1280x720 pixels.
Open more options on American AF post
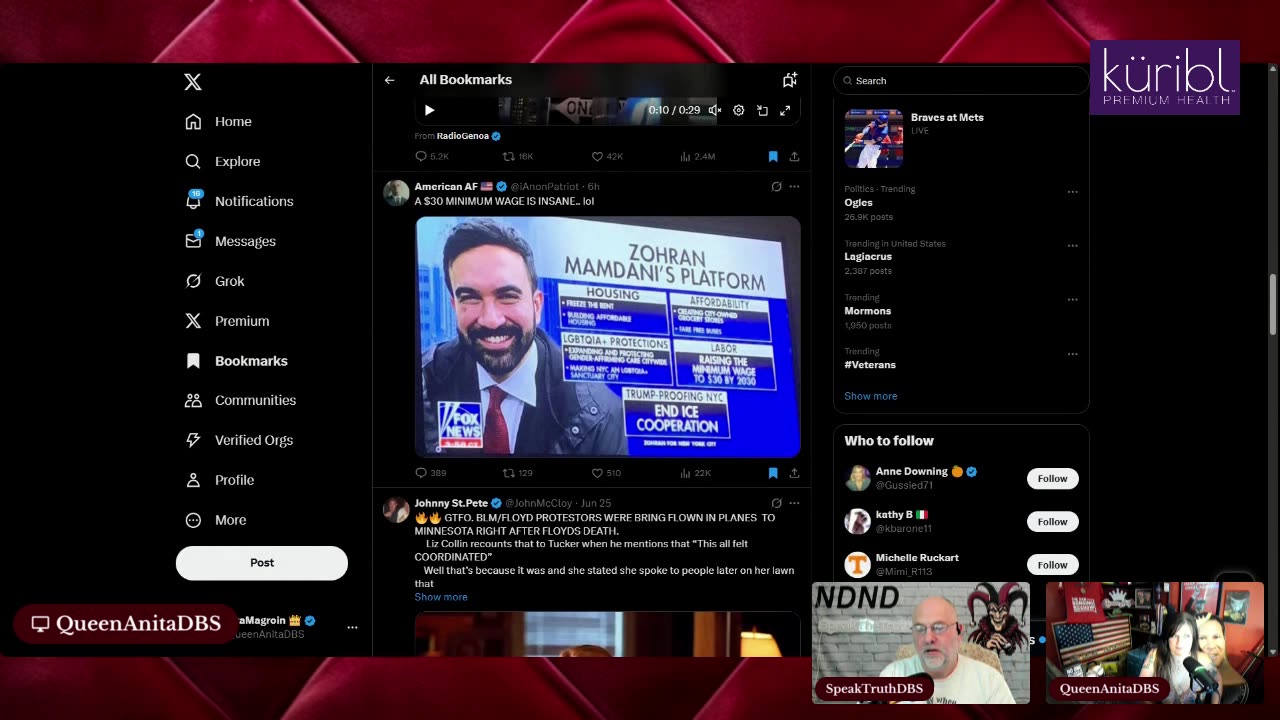coord(794,187)
